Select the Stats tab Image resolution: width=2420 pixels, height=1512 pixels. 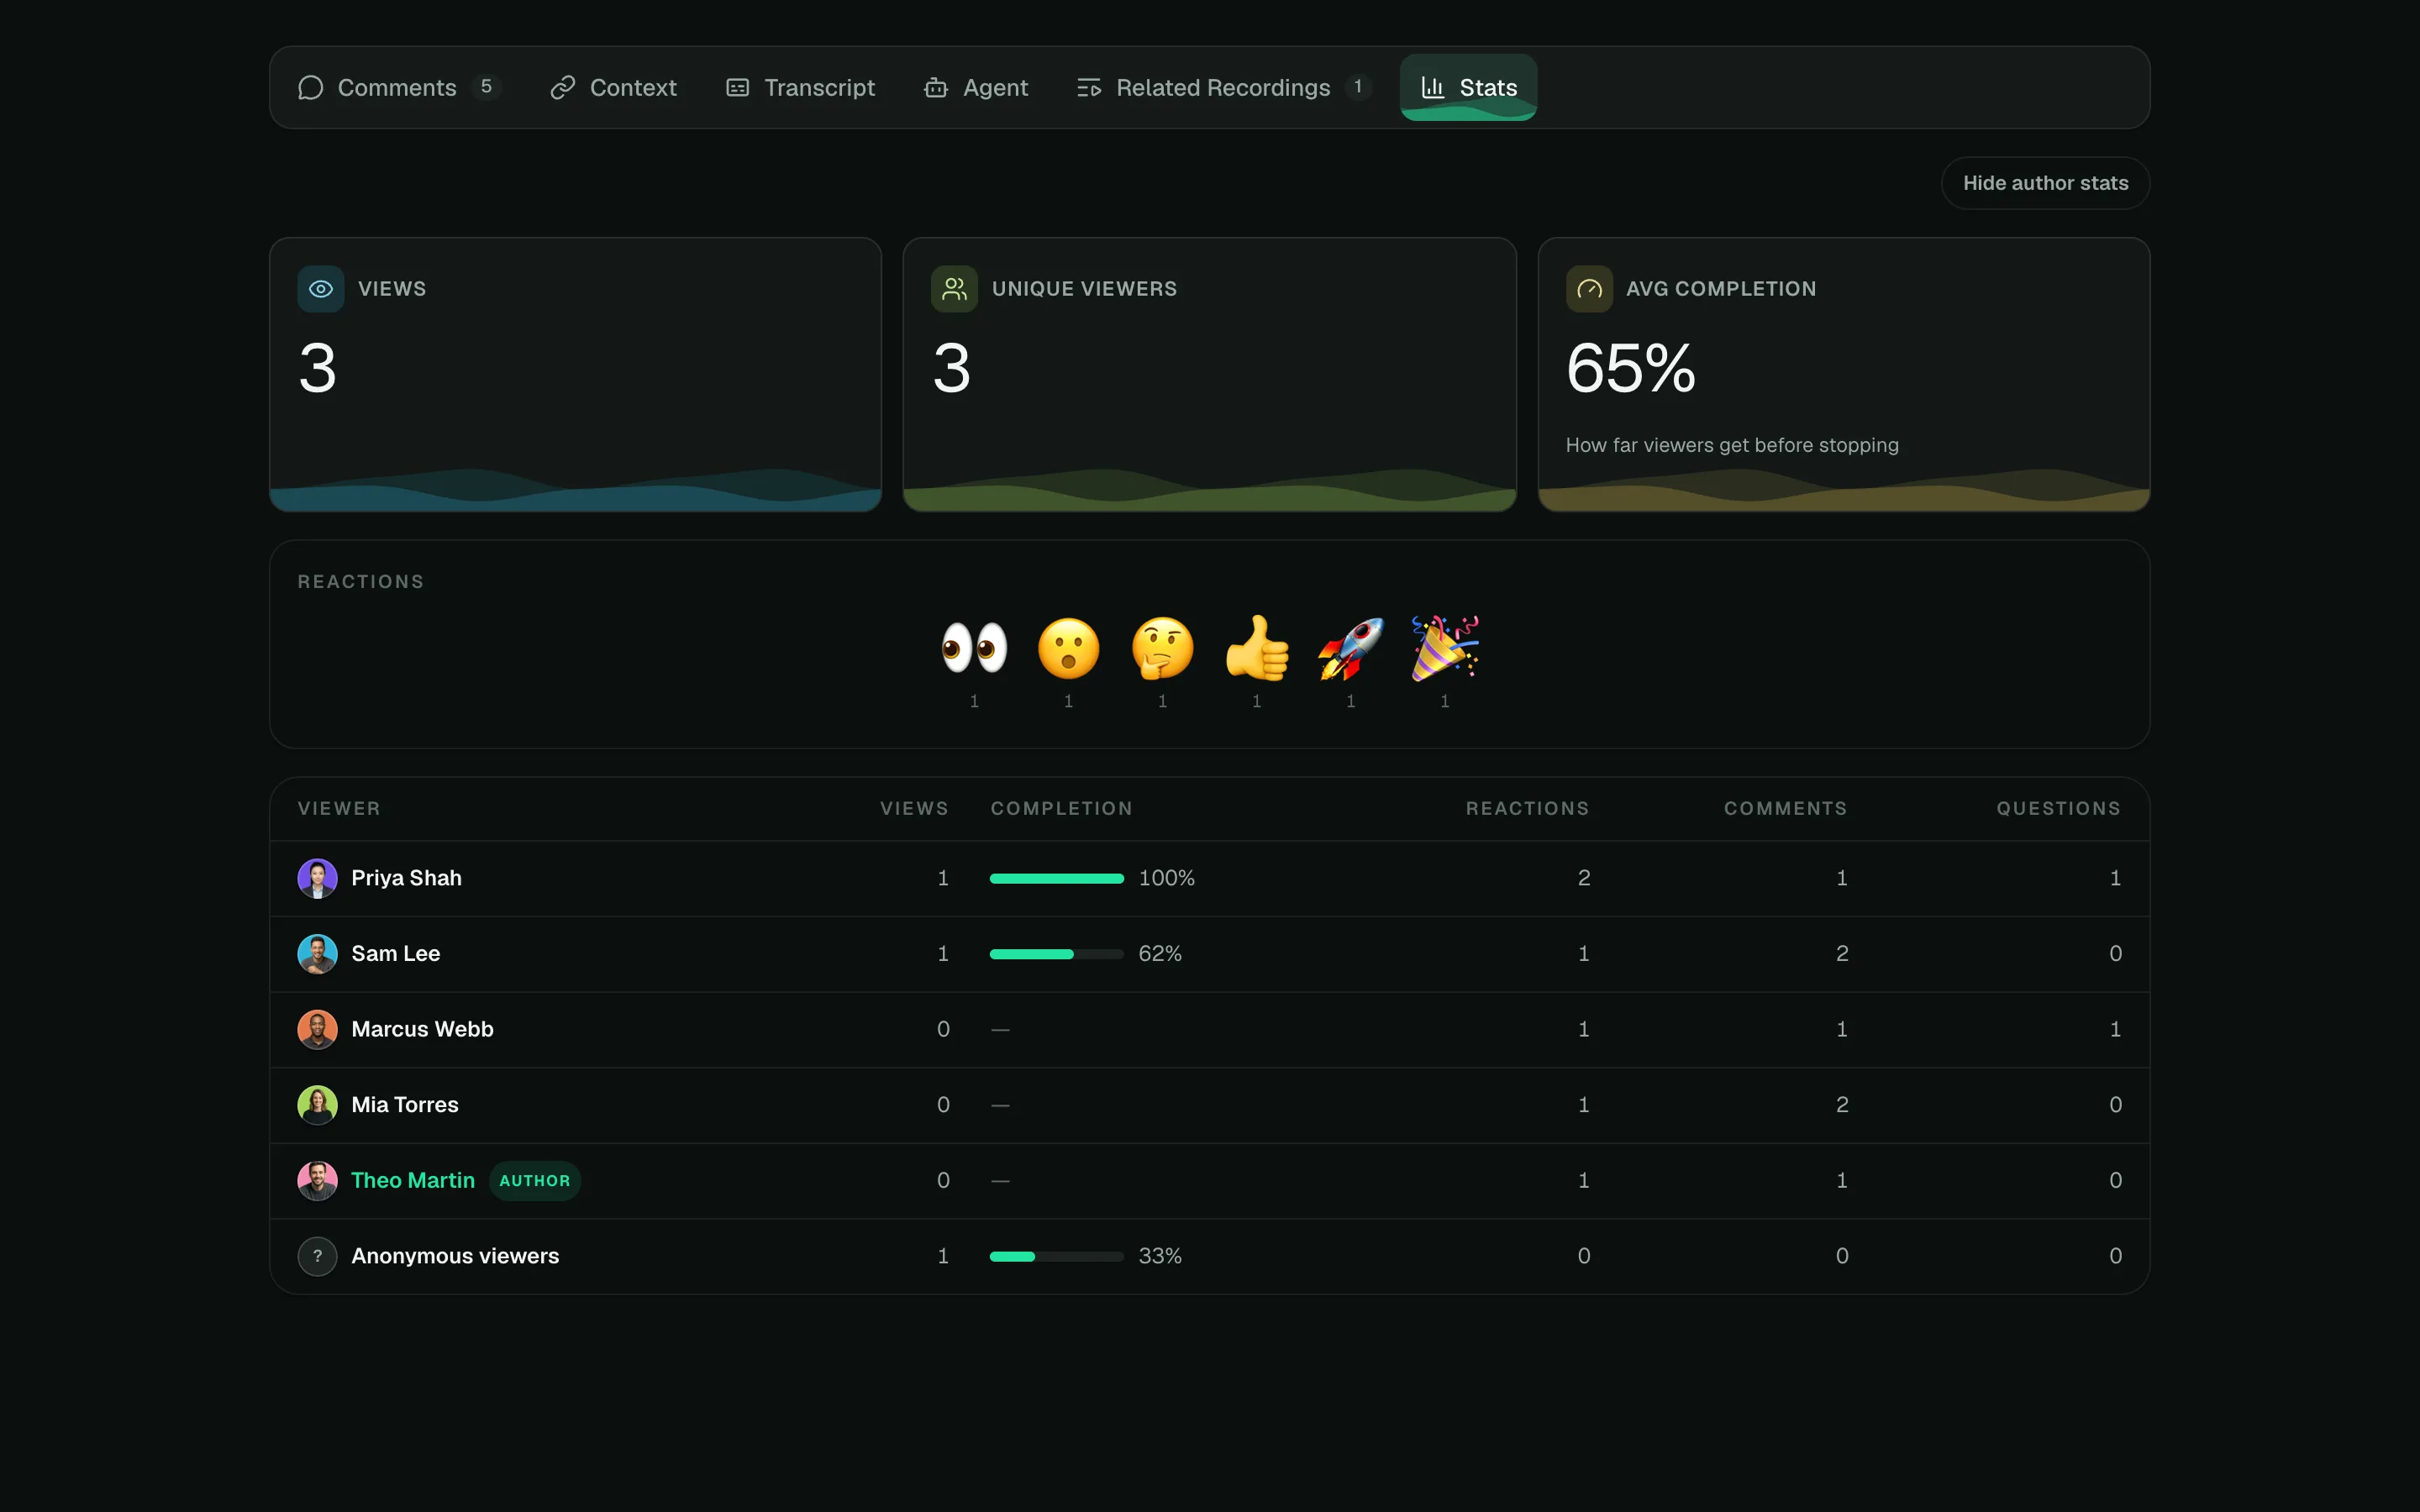tap(1468, 88)
